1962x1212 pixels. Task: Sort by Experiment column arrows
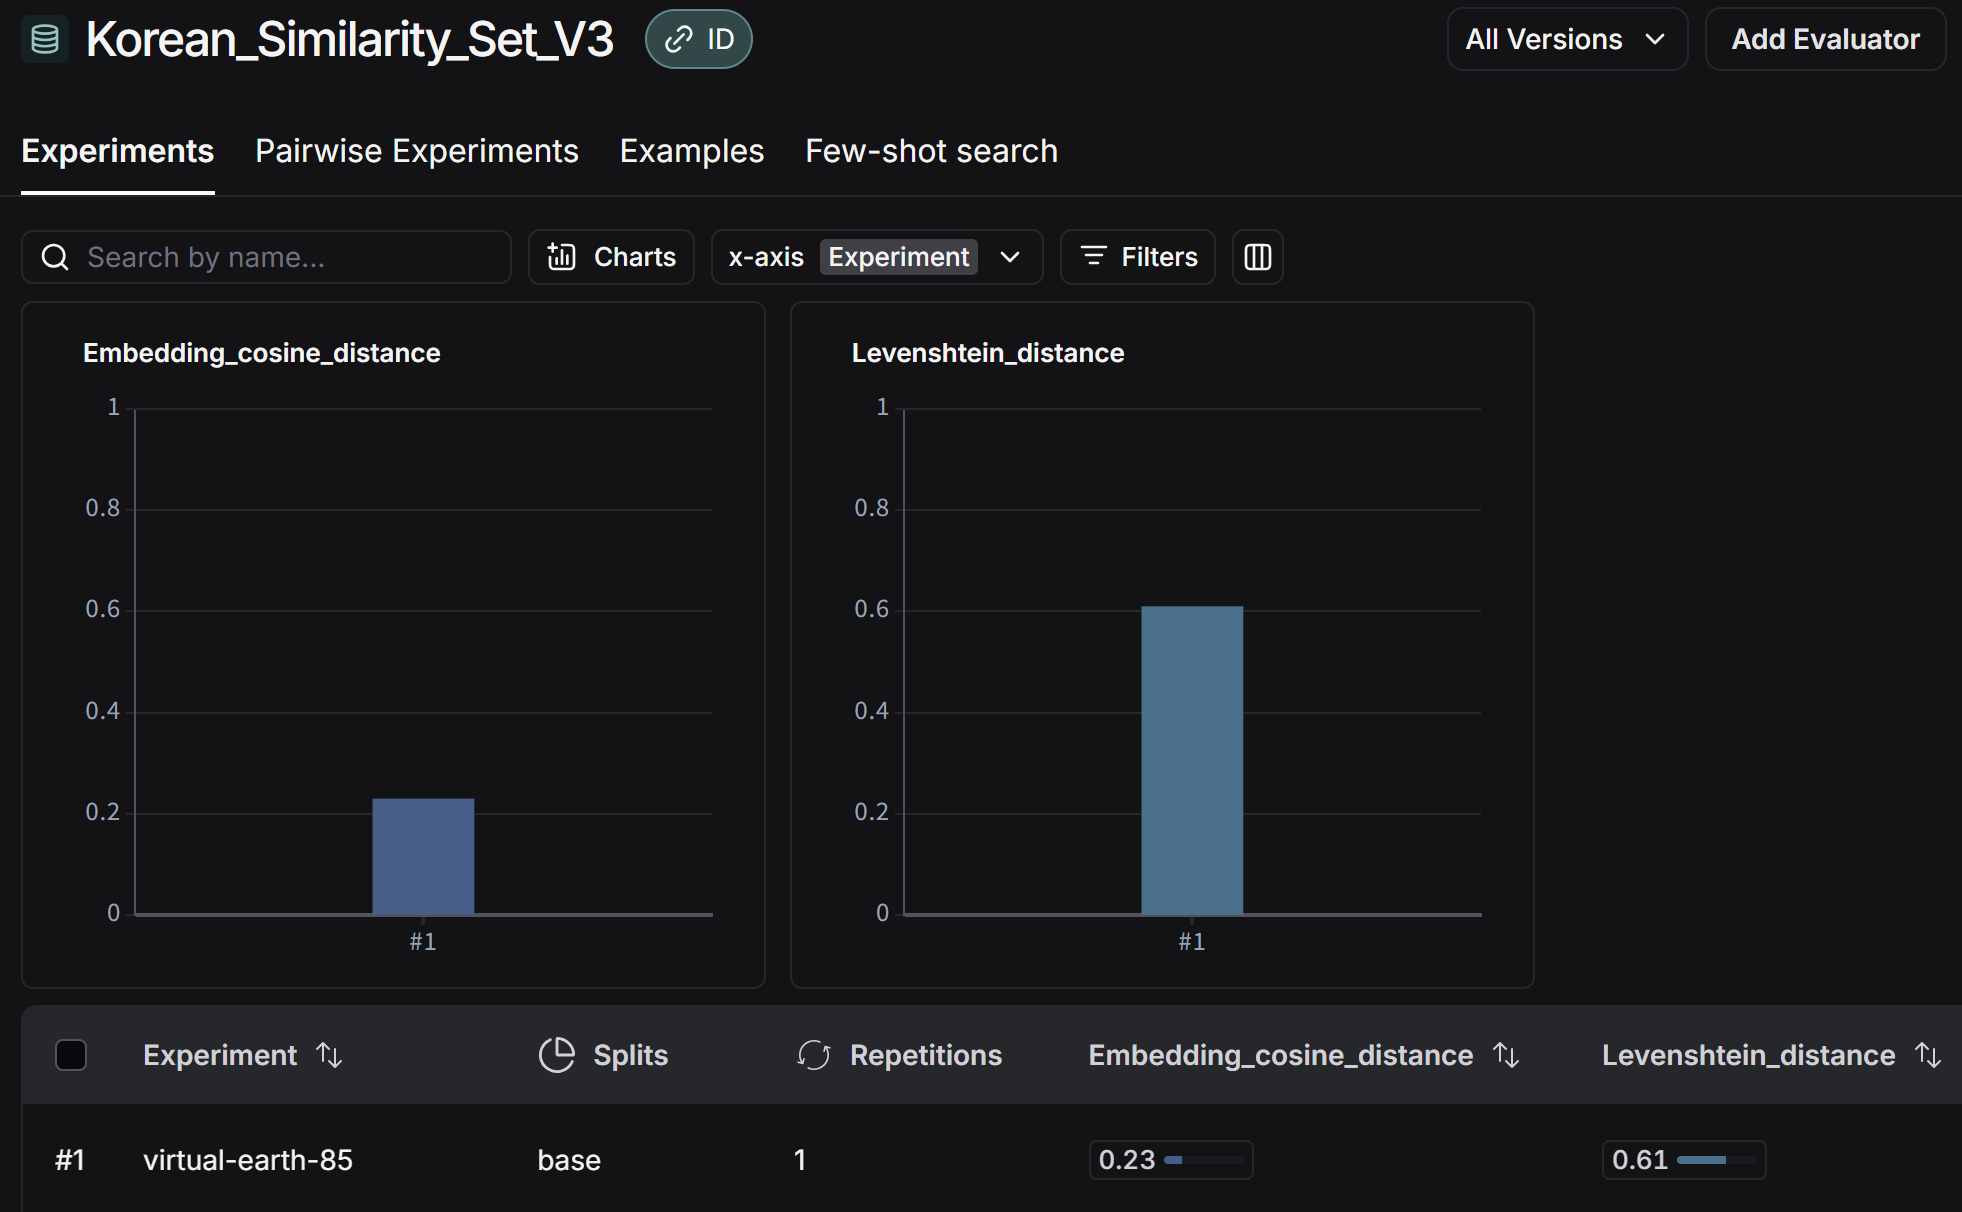coord(329,1055)
